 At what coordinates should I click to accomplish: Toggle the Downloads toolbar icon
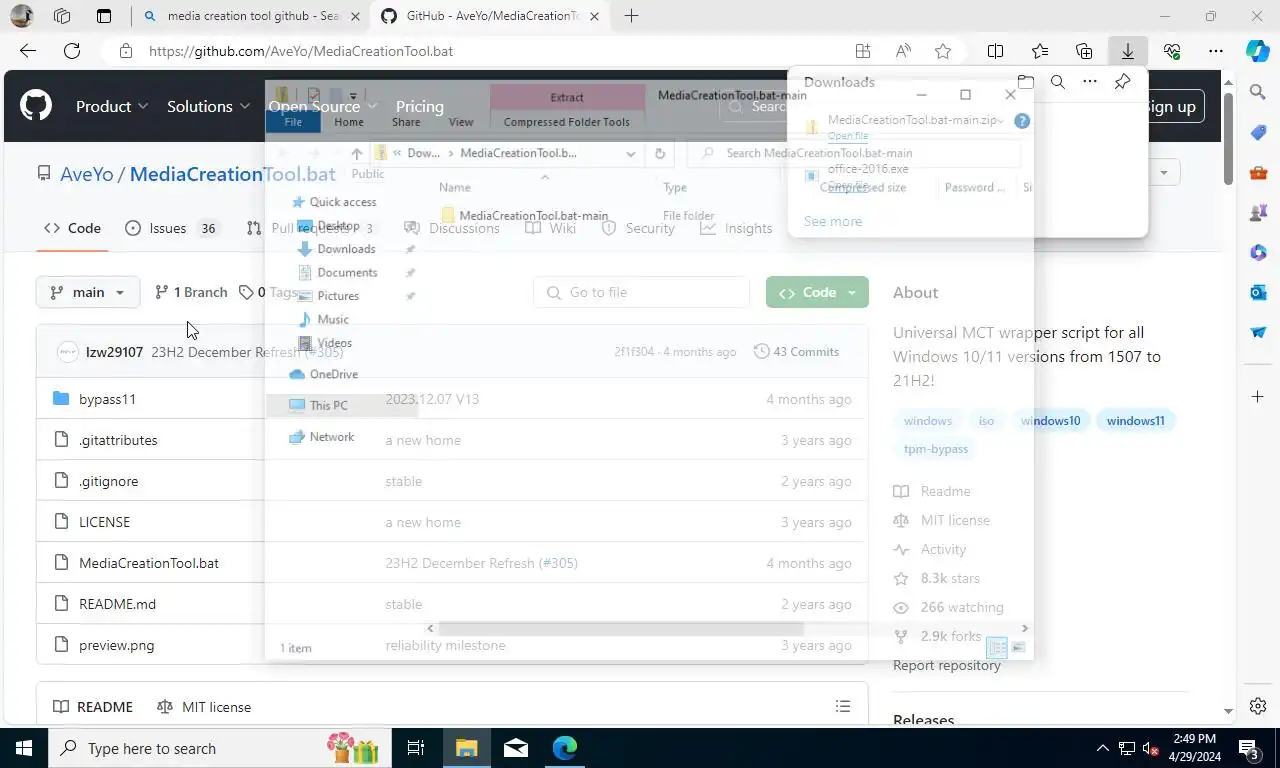point(1127,51)
